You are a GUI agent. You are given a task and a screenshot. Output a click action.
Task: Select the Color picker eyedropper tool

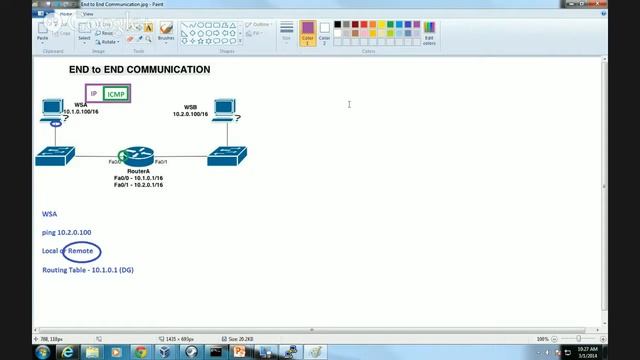(139, 39)
